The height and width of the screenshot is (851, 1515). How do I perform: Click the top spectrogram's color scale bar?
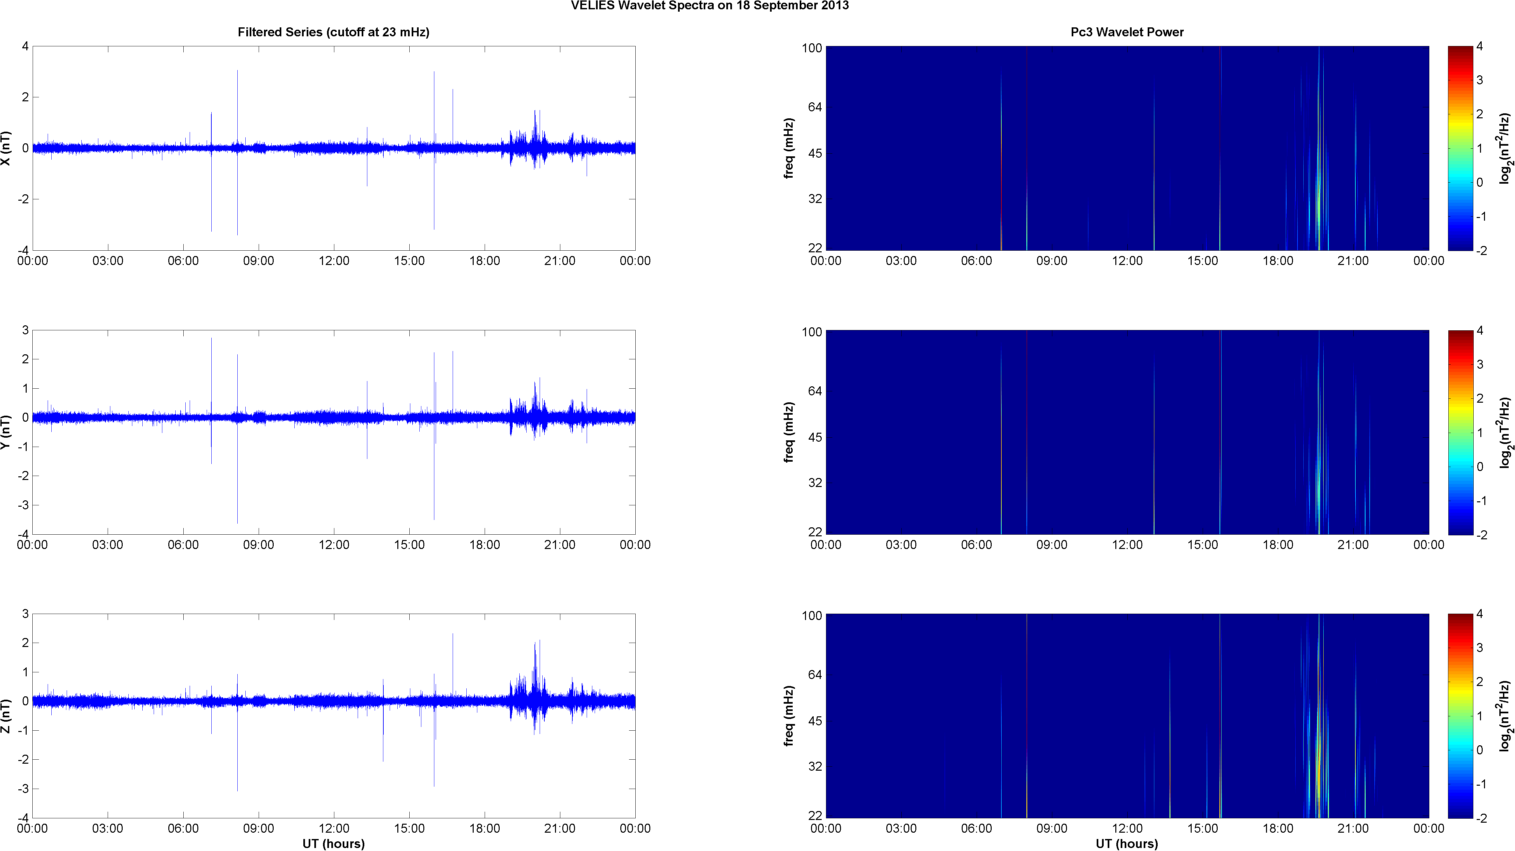(1460, 148)
